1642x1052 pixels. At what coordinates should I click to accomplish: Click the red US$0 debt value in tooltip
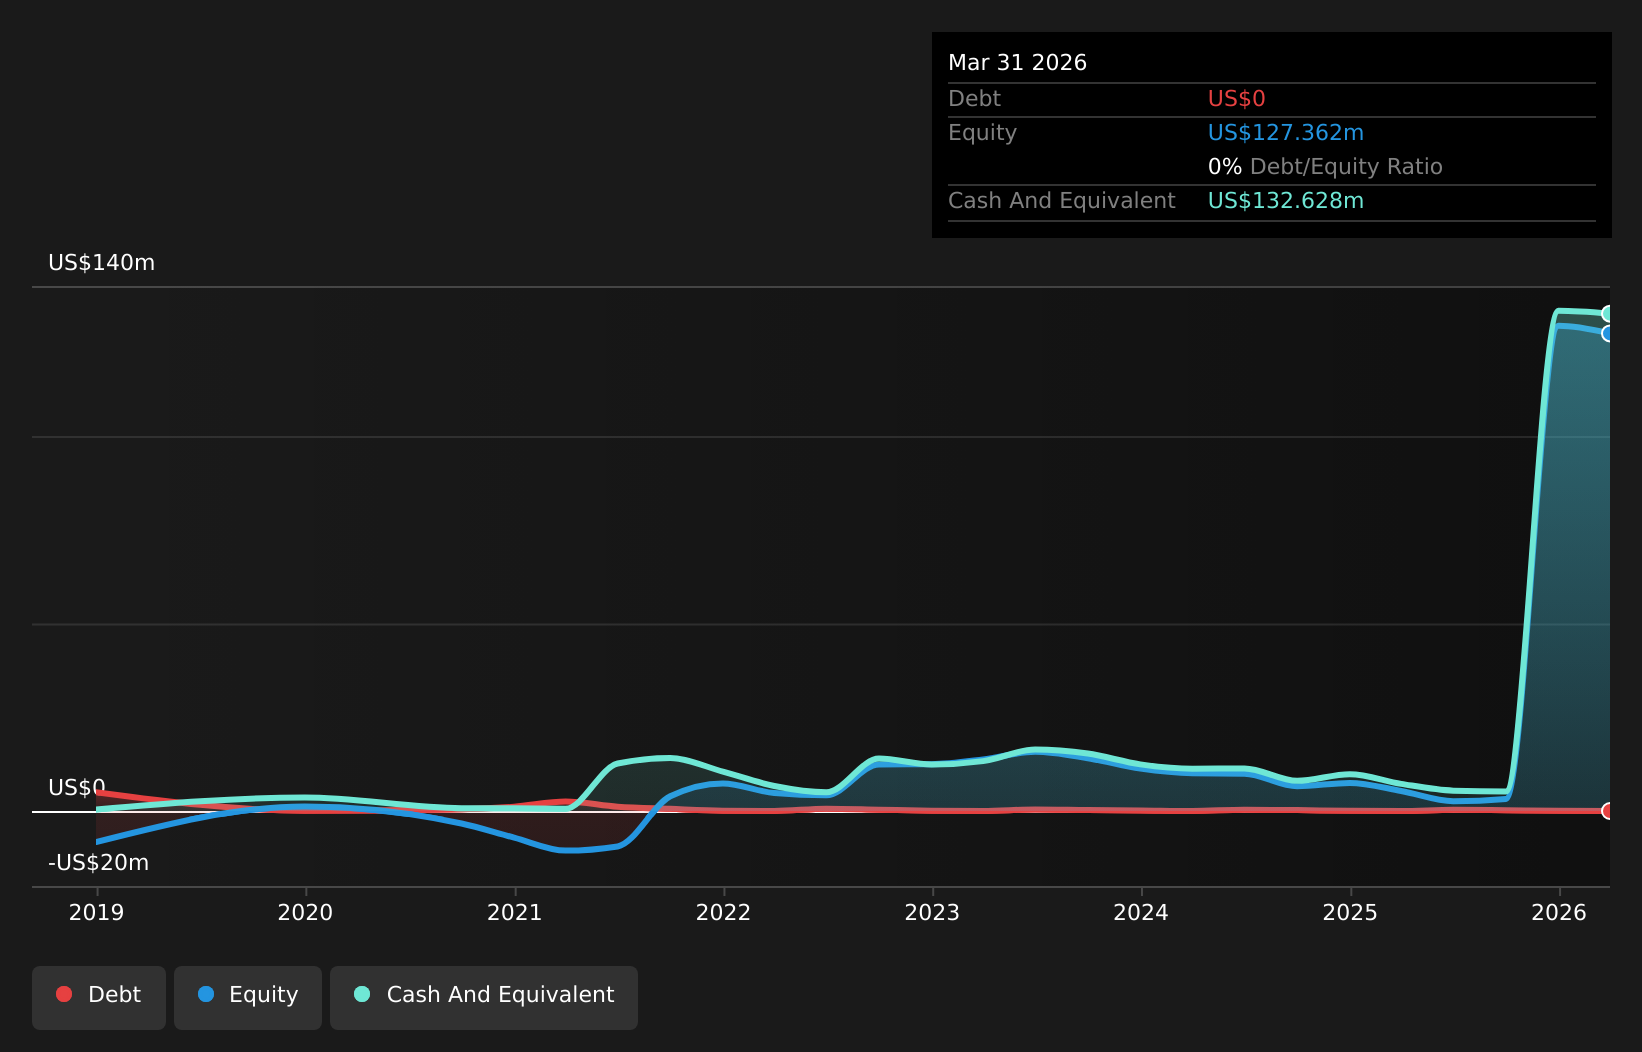[1236, 99]
